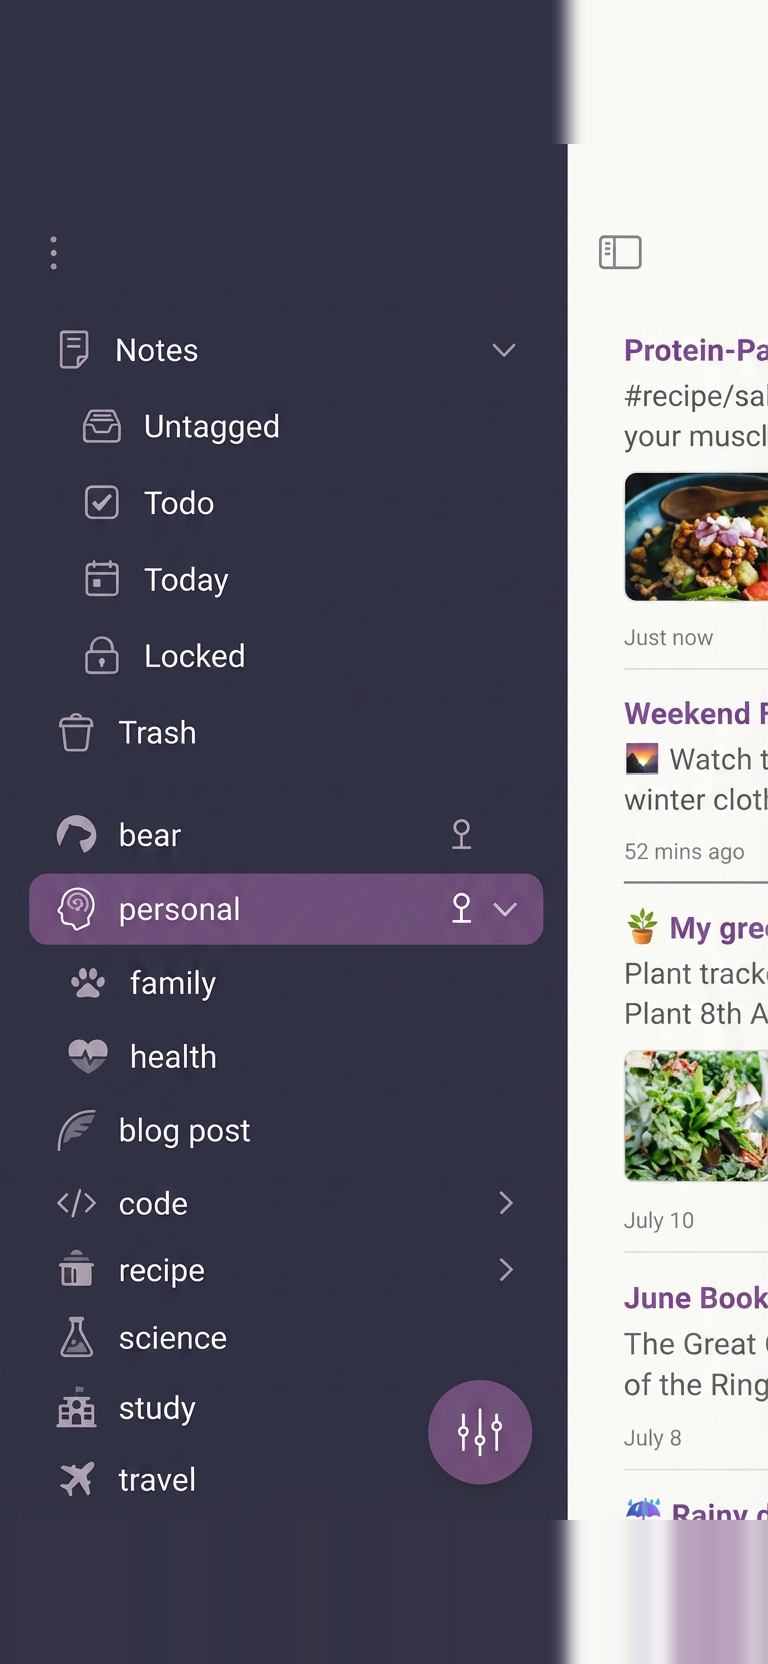Expand the recipe tag chevron

(506, 1270)
